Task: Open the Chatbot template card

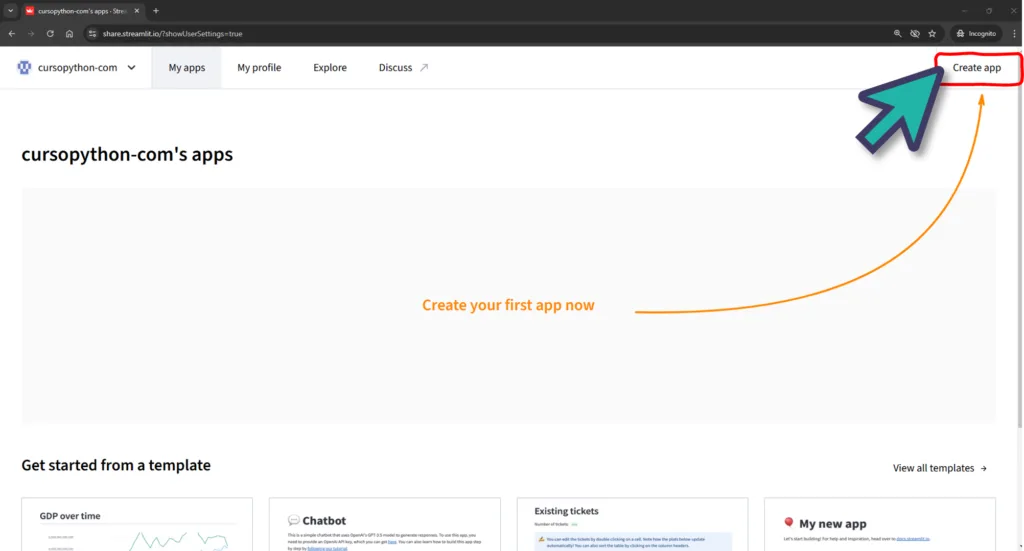Action: pos(385,524)
